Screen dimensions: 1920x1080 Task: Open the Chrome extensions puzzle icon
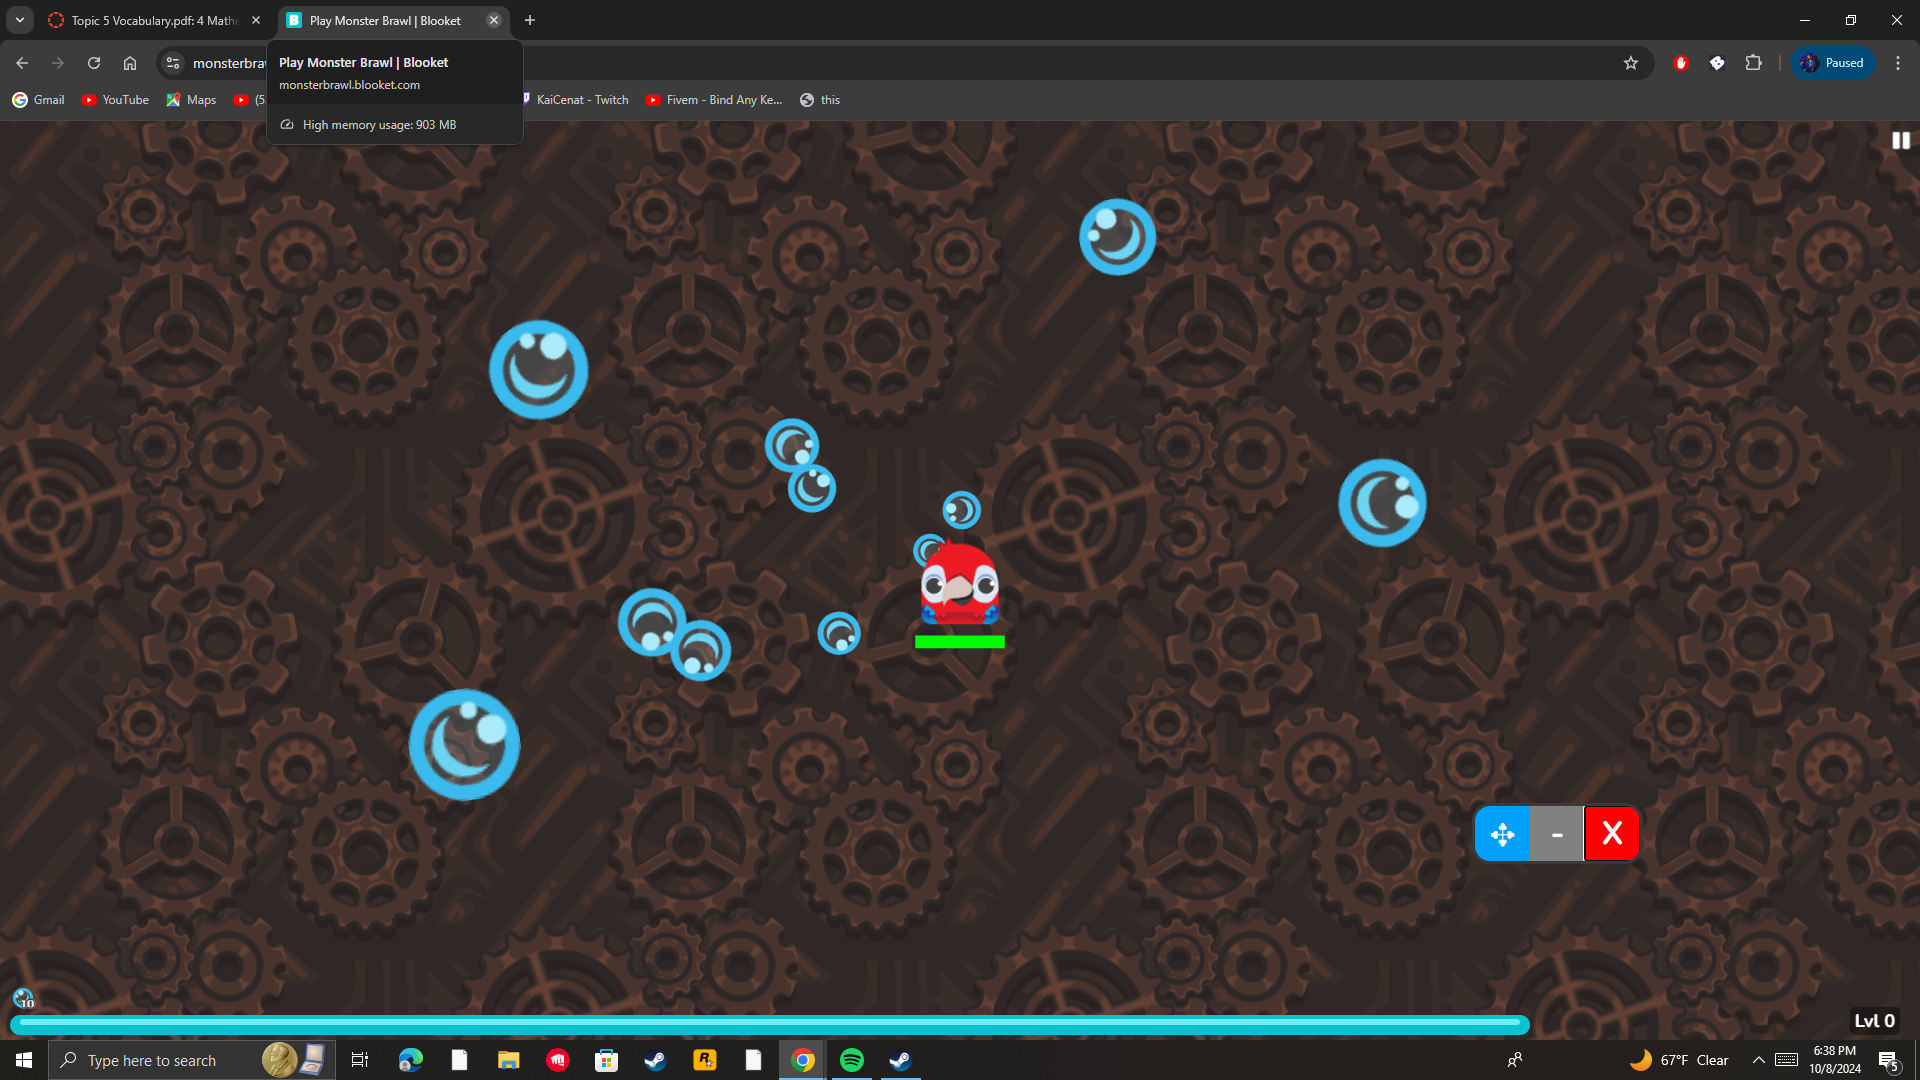(1753, 63)
